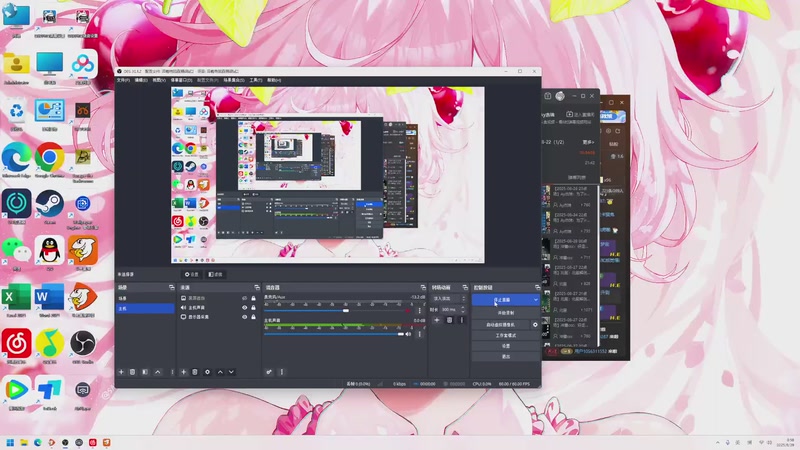Image resolution: width=800 pixels, height=450 pixels.
Task: Toggle visibility eye of 显示器采集 source
Action: point(244,317)
